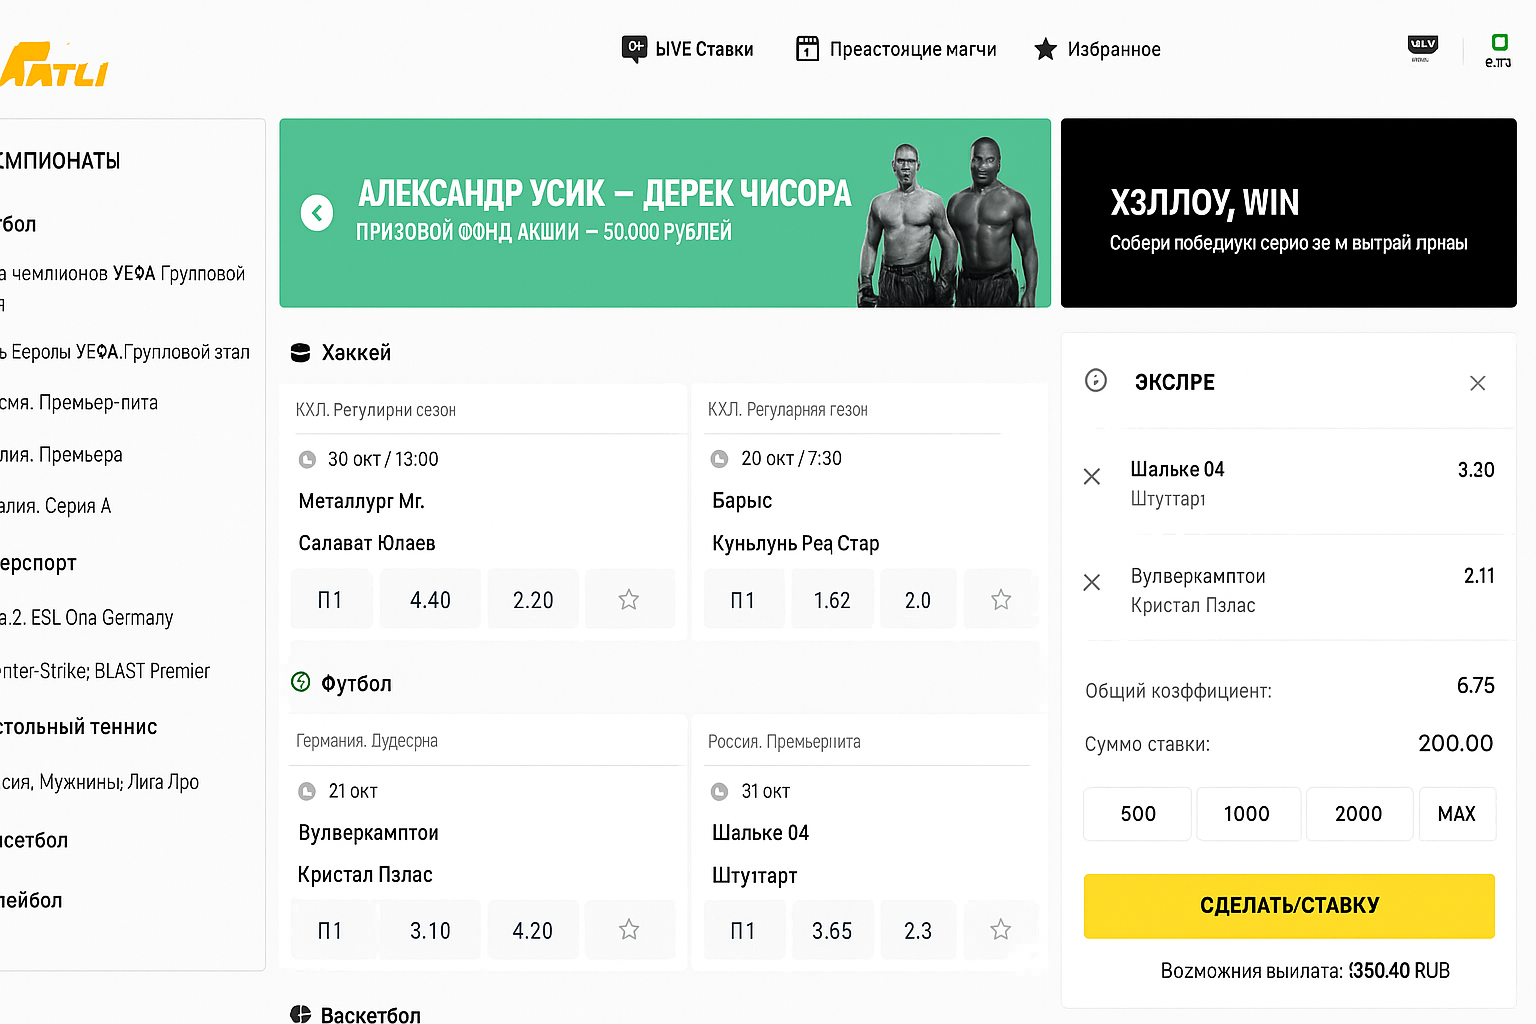Star the Шальке 04 vs Штуттарт match

tap(1001, 929)
